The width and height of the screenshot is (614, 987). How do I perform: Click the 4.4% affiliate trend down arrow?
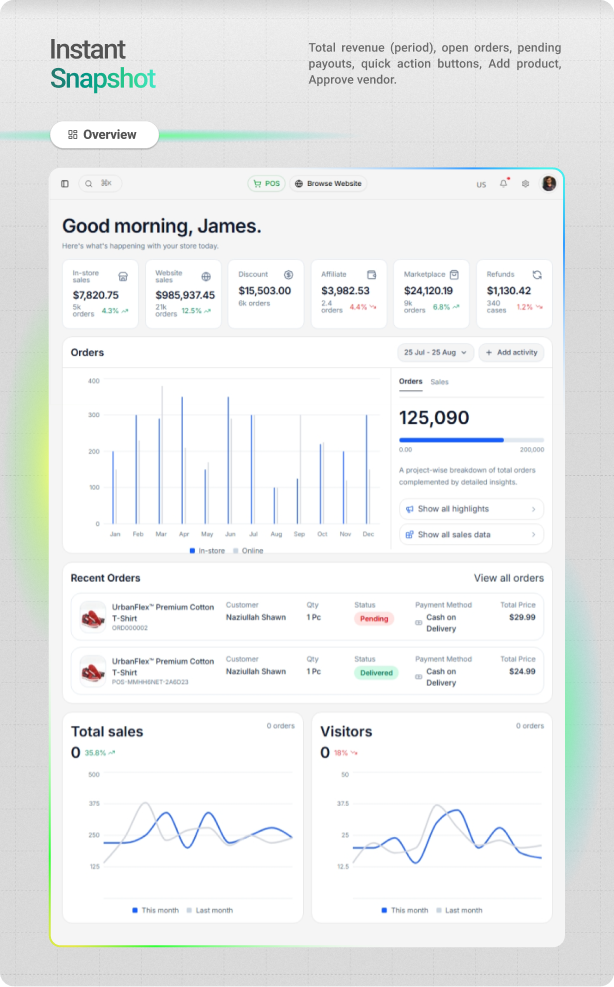click(x=373, y=307)
